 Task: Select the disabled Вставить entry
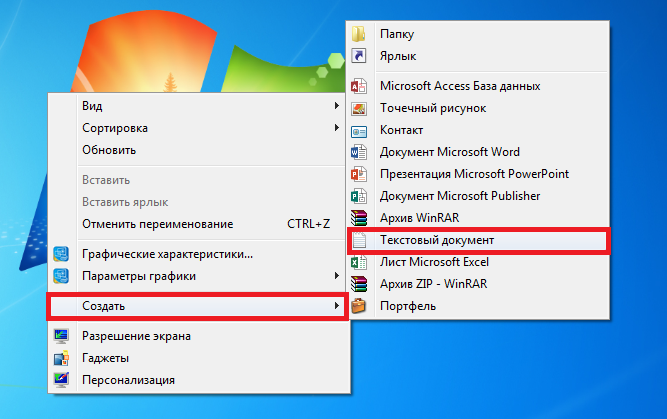pos(198,180)
